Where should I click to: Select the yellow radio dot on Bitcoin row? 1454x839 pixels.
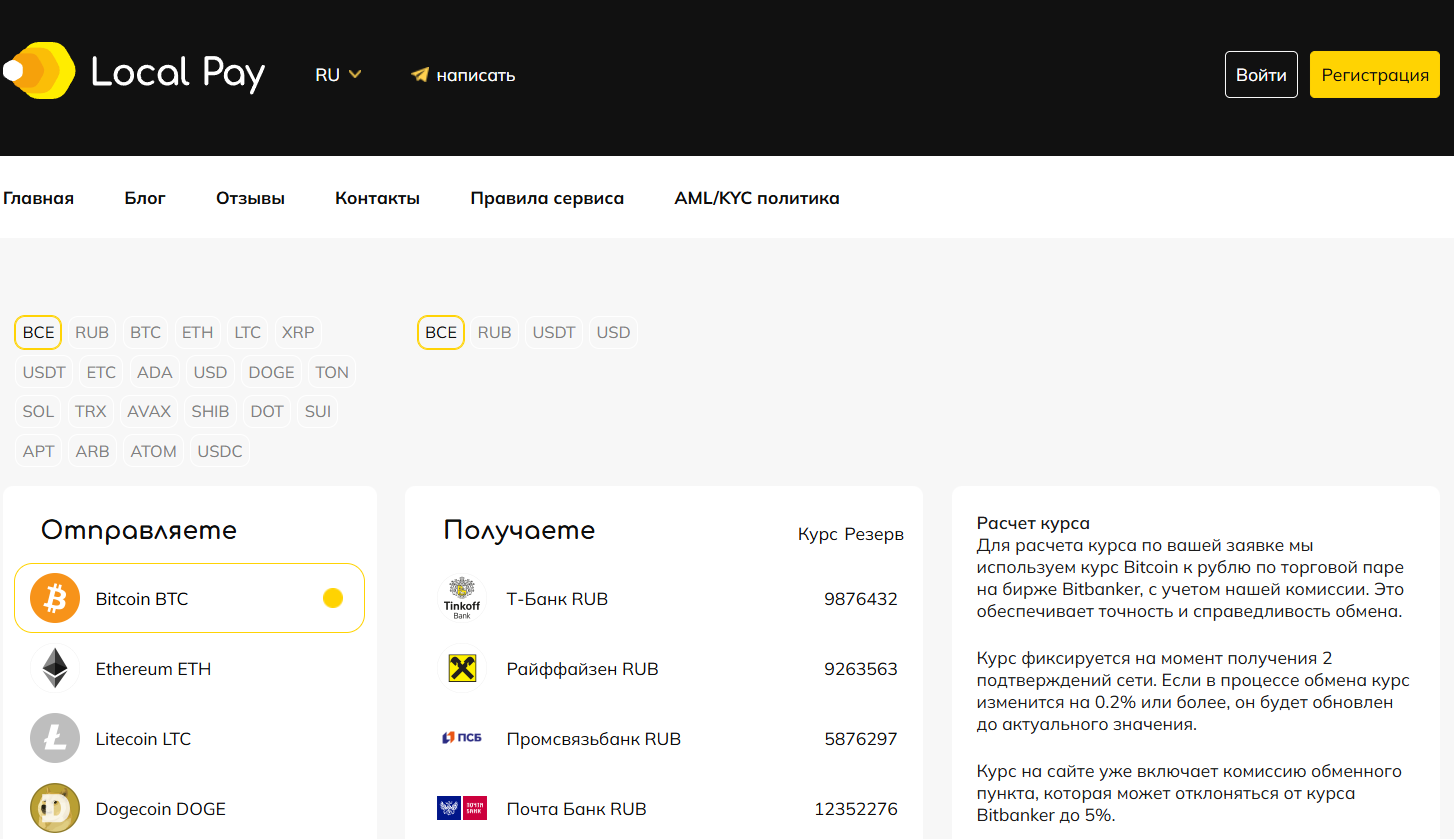pos(333,598)
